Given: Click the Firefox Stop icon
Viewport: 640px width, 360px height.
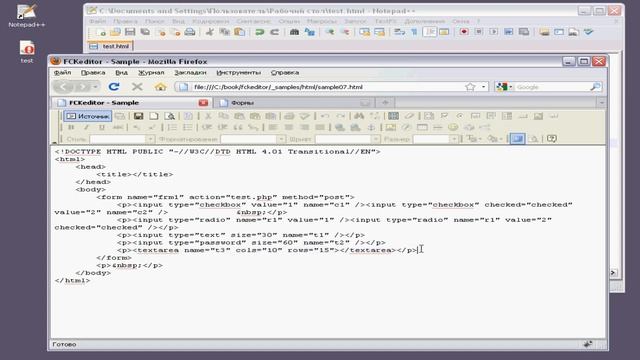Looking at the screenshot, I should (x=137, y=87).
